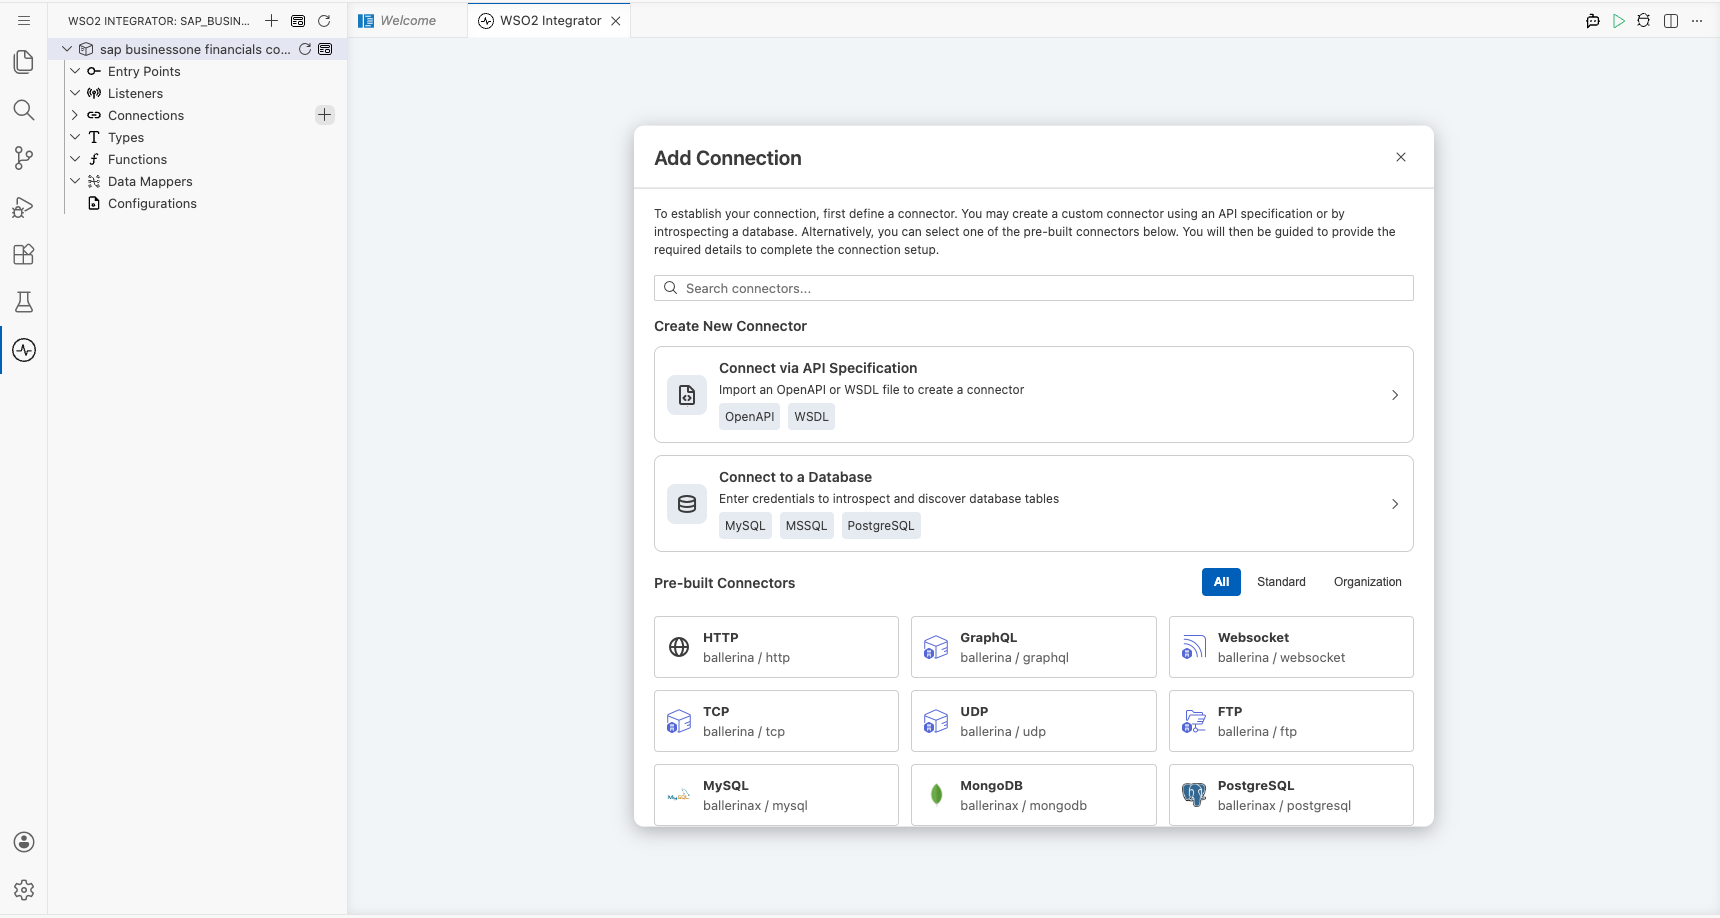
Task: Click the split editor icon
Action: (x=1671, y=21)
